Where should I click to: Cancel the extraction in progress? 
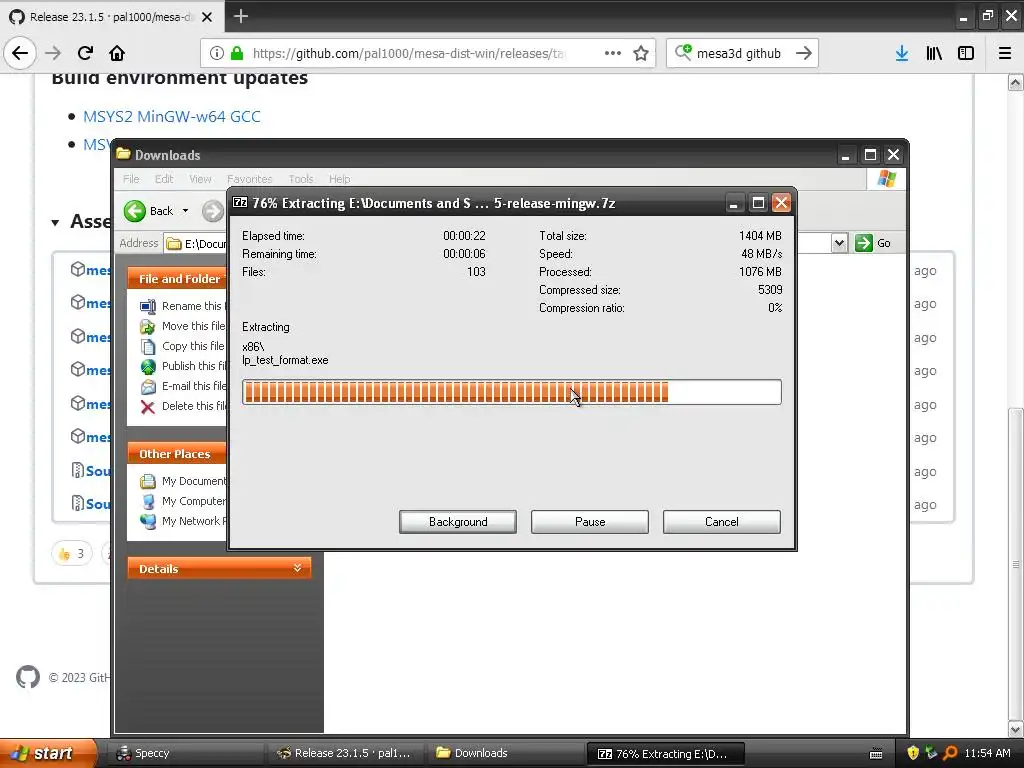[722, 522]
